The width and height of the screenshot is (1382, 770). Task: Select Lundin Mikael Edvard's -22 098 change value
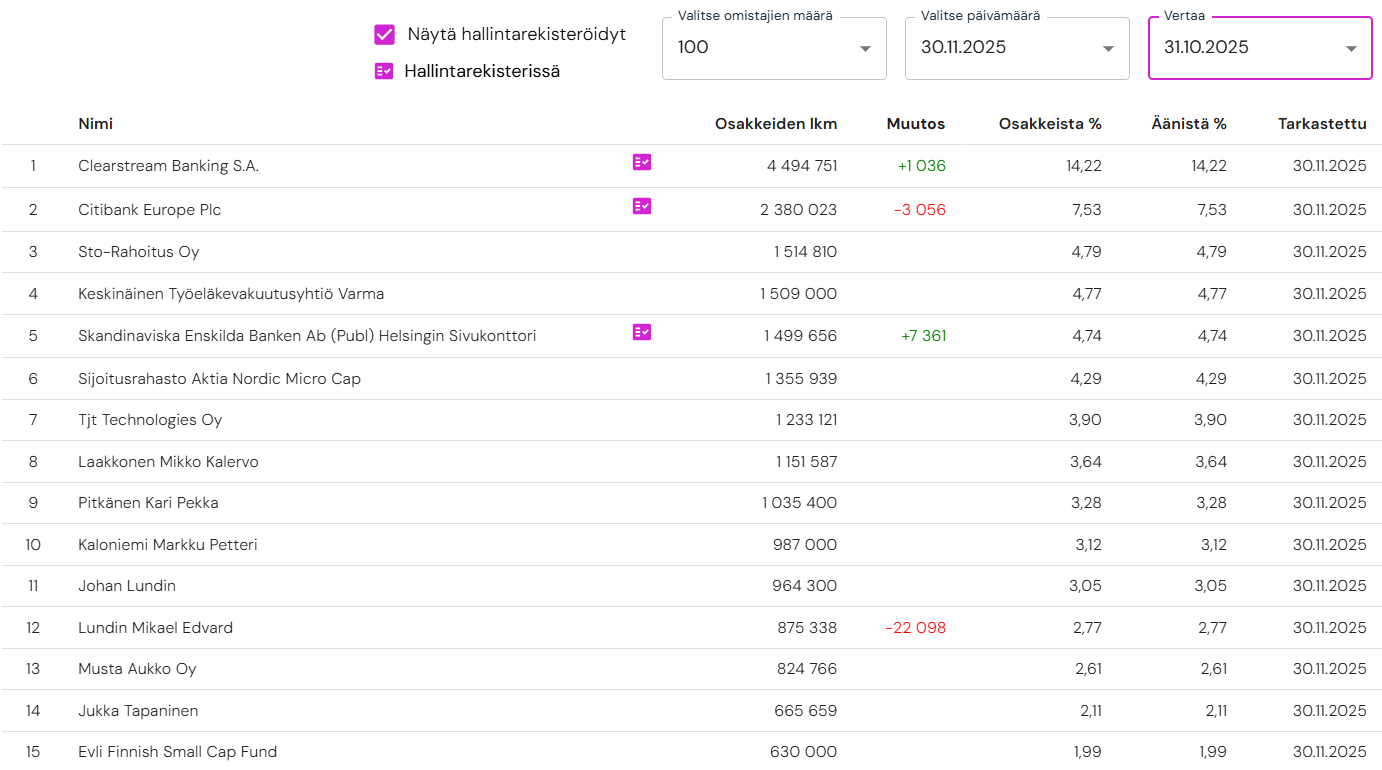pos(915,628)
